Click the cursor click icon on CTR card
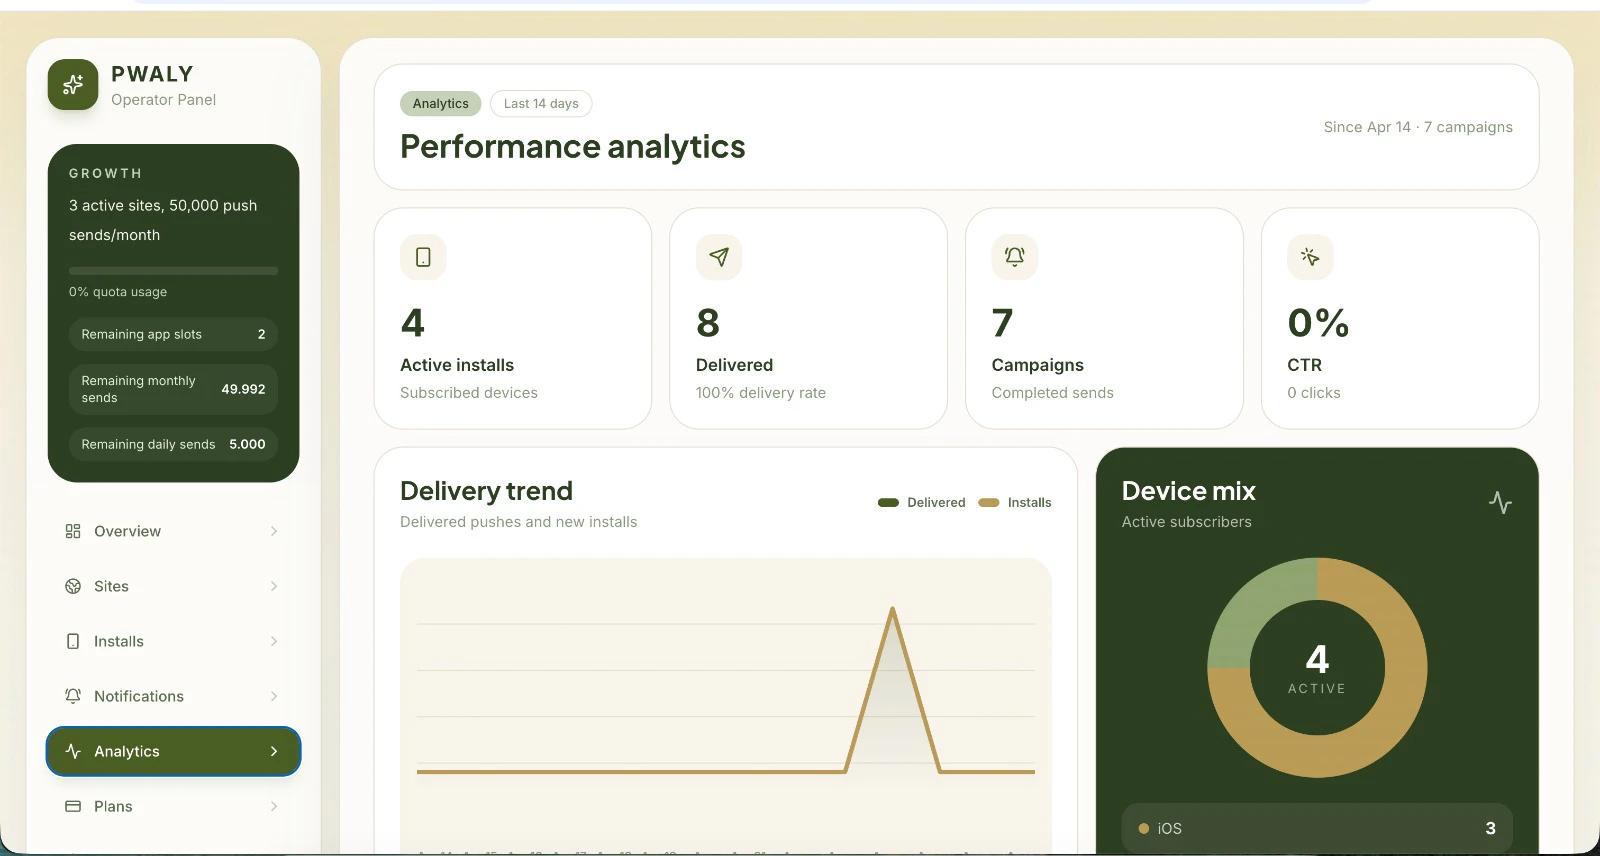 coord(1310,257)
